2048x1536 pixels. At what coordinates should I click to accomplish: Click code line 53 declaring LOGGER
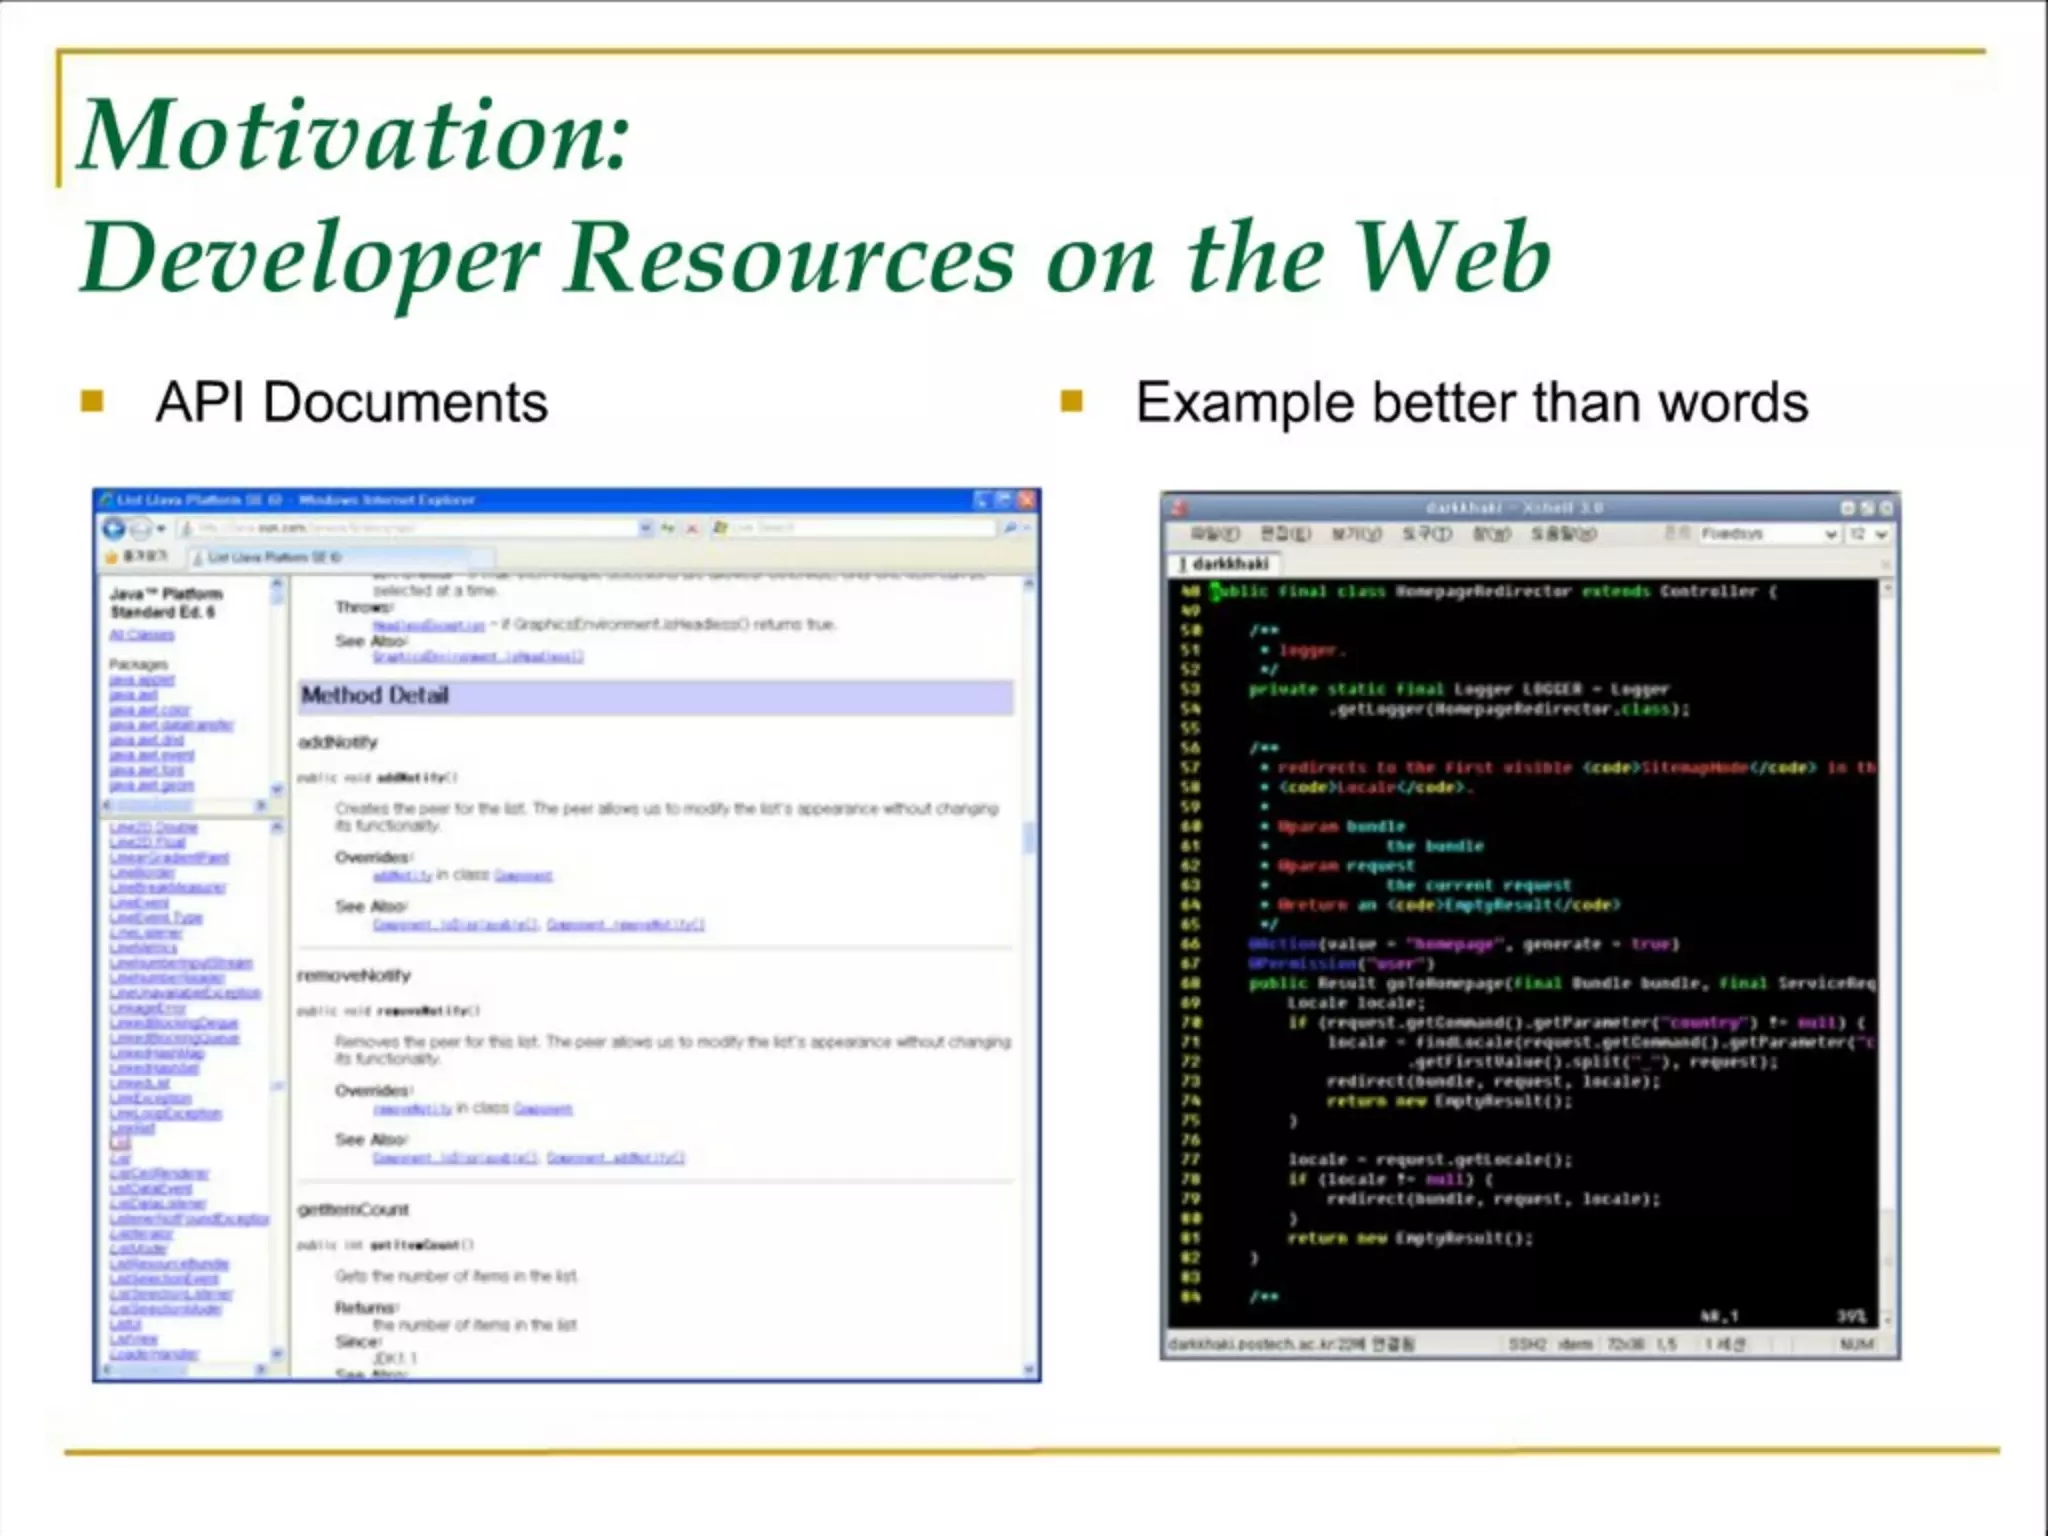[1459, 689]
